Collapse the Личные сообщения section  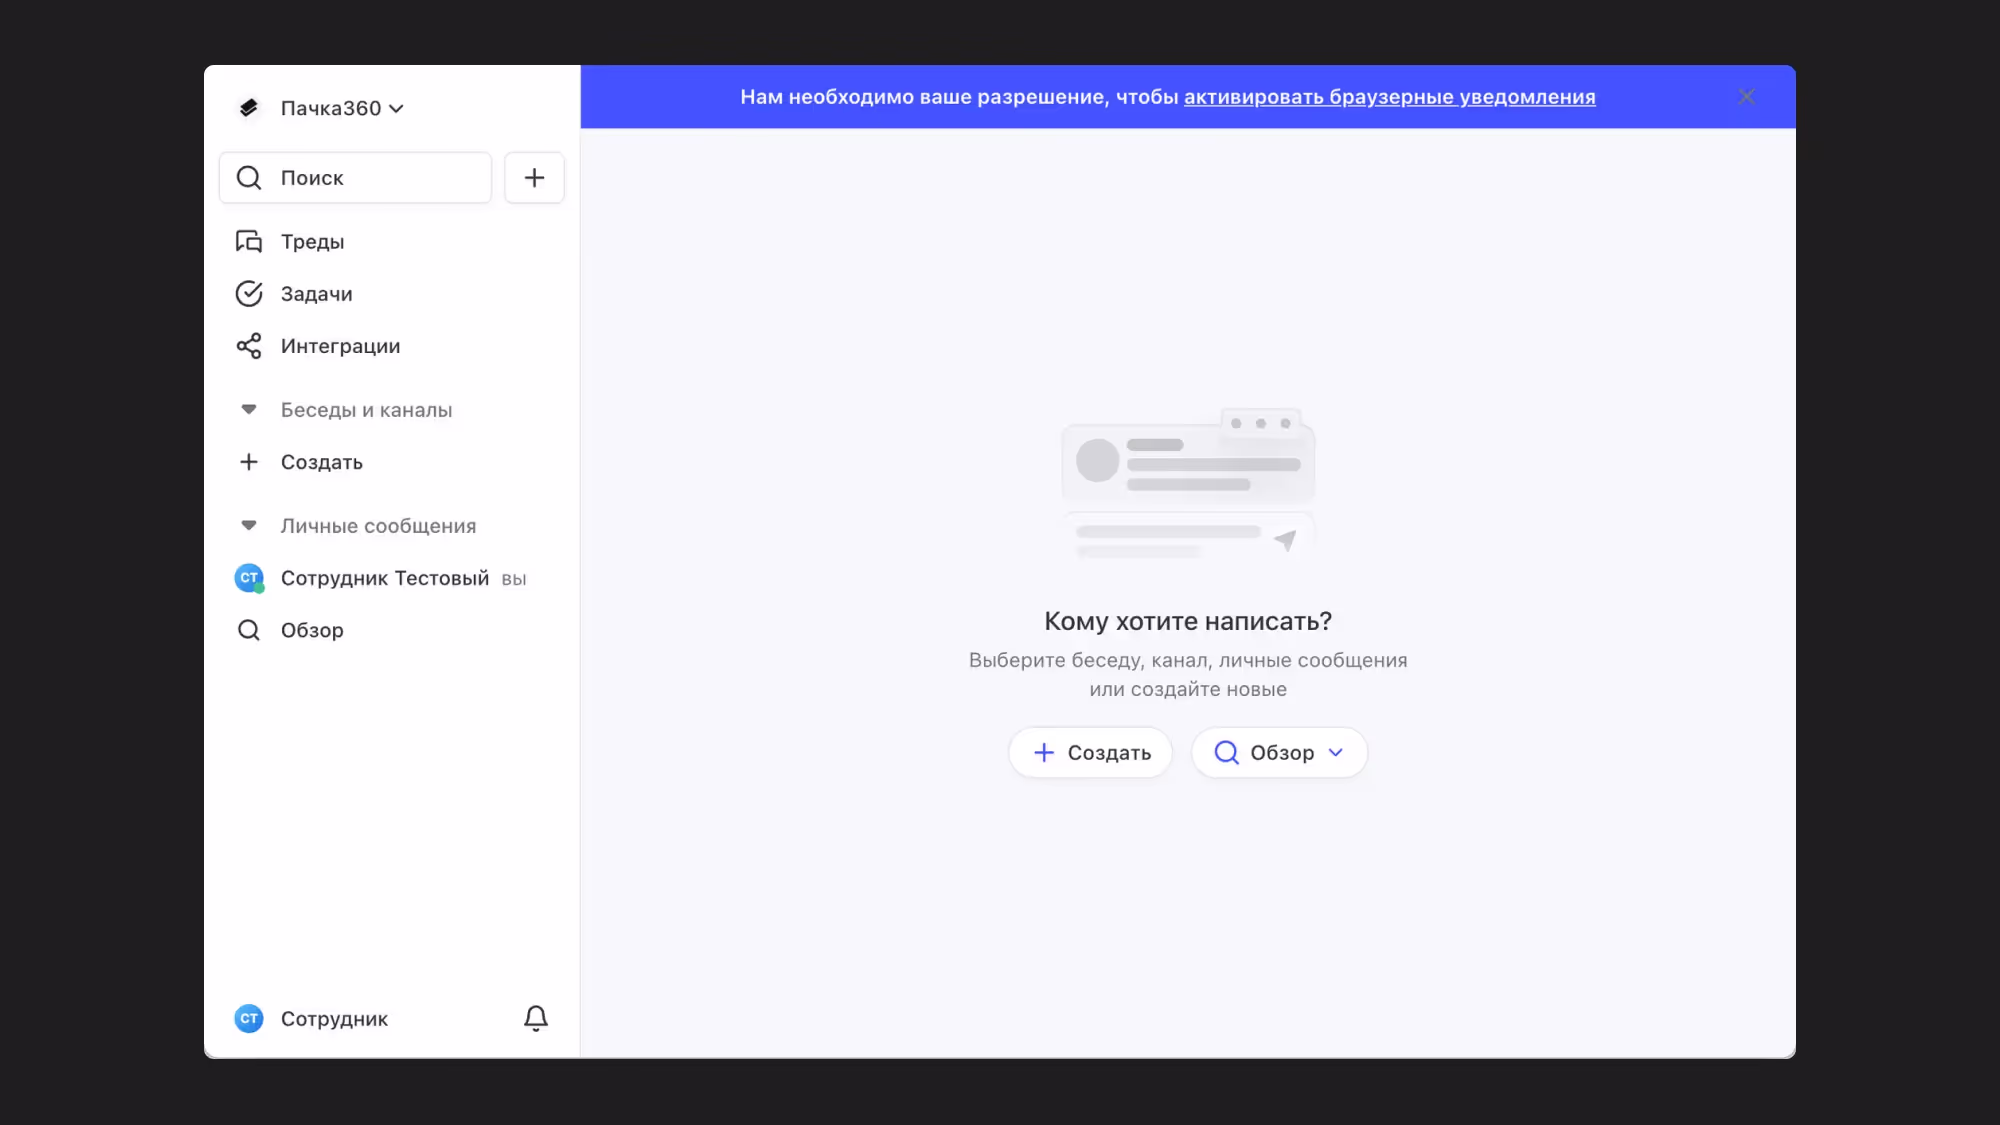tap(249, 526)
